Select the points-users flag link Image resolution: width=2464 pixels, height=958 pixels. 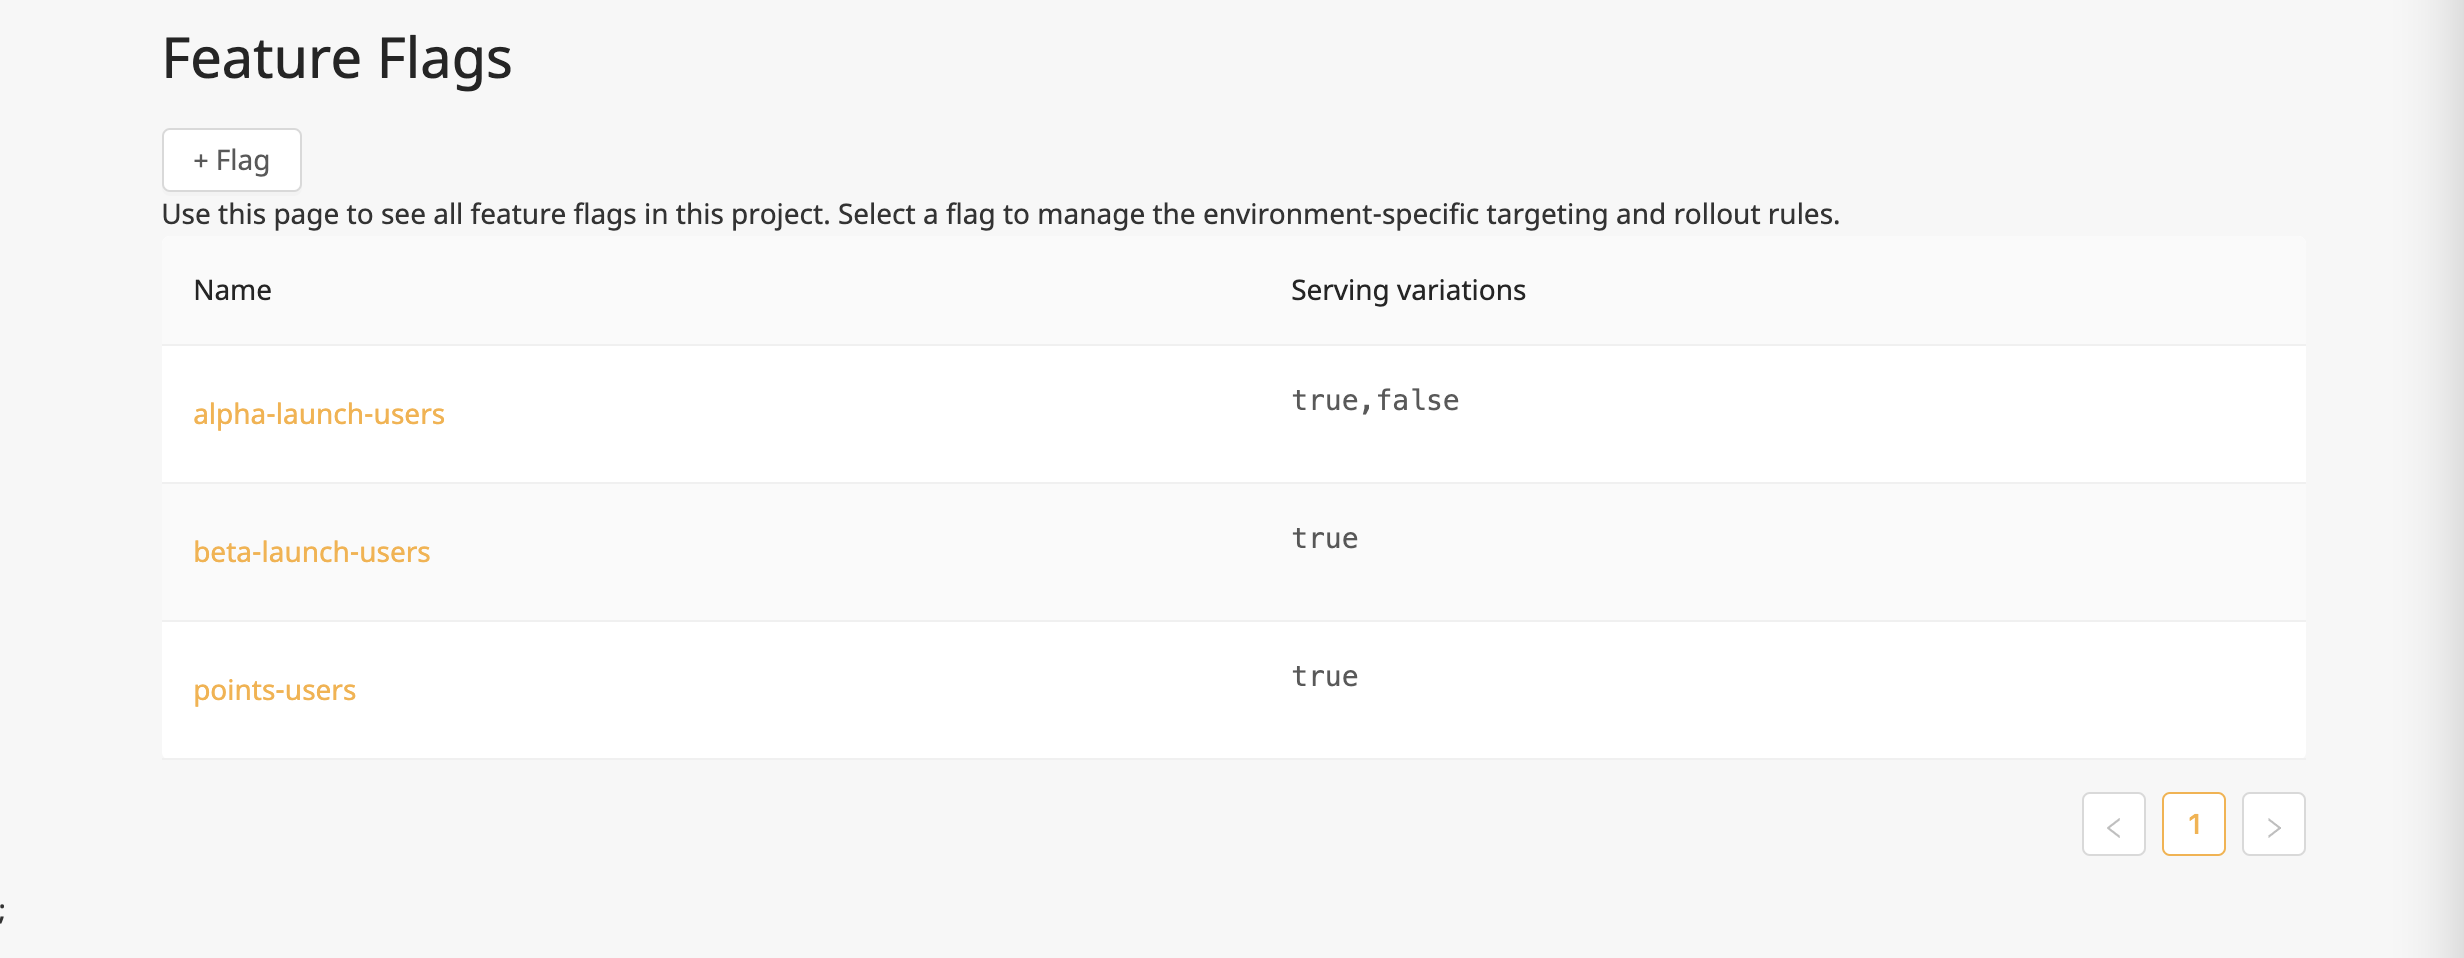(274, 690)
